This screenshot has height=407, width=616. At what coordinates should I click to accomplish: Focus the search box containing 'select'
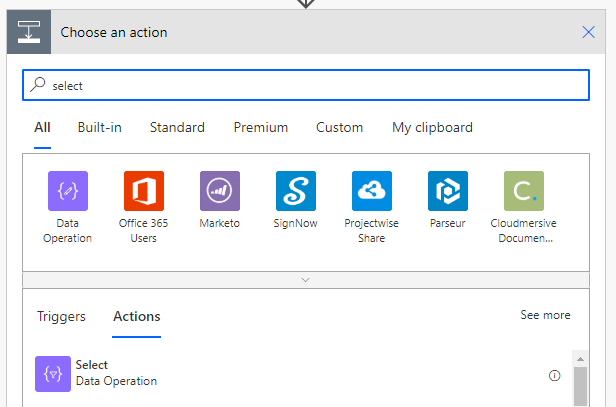306,85
